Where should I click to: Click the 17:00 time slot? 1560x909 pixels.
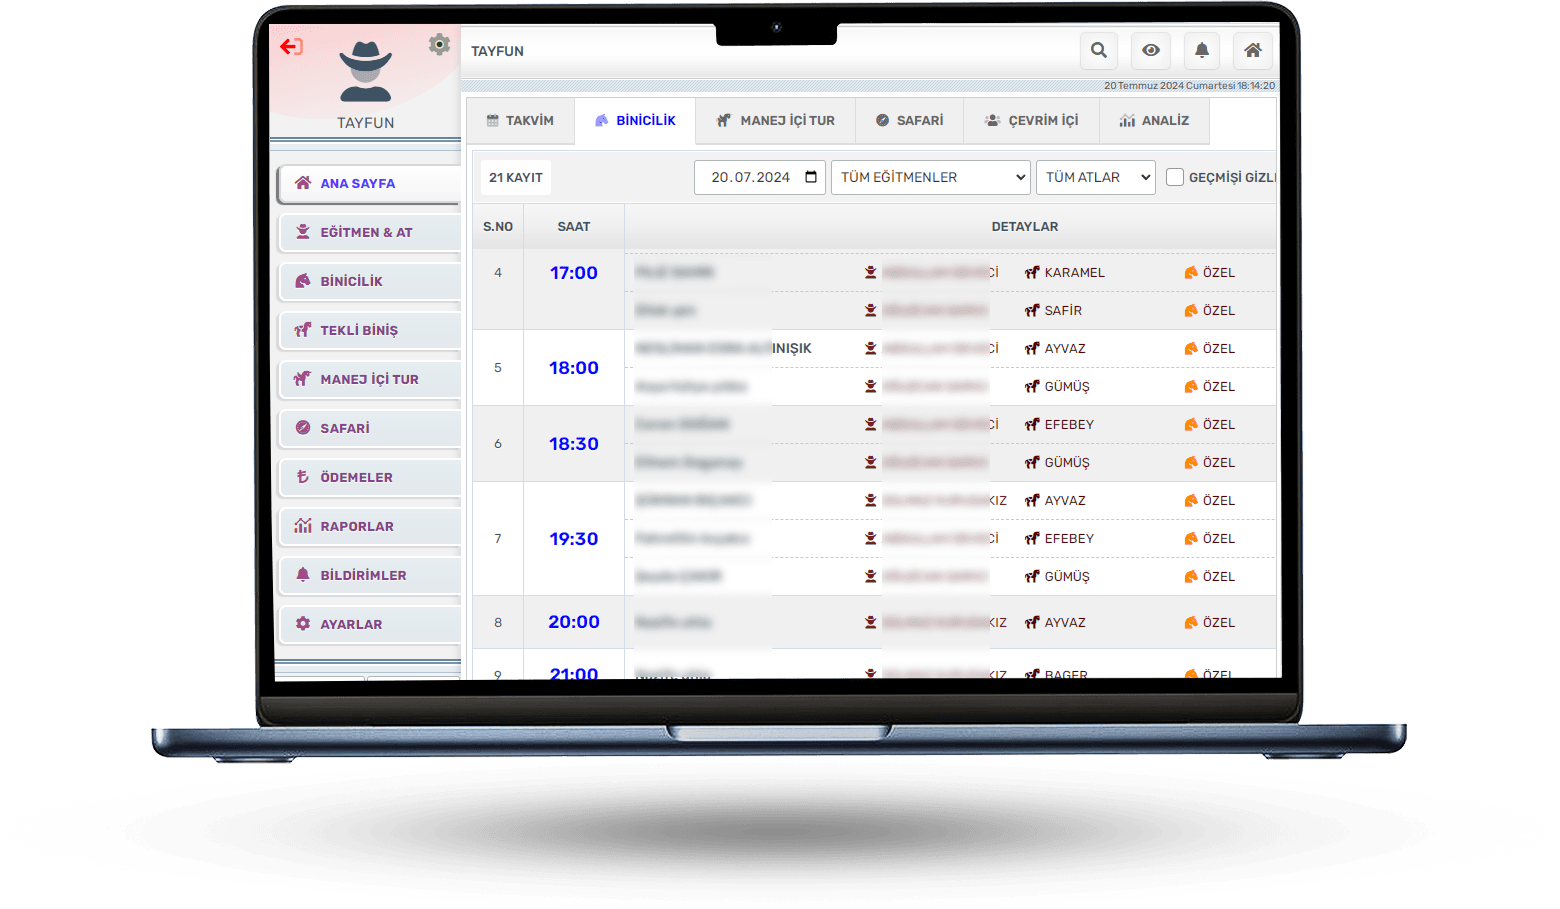(x=574, y=273)
